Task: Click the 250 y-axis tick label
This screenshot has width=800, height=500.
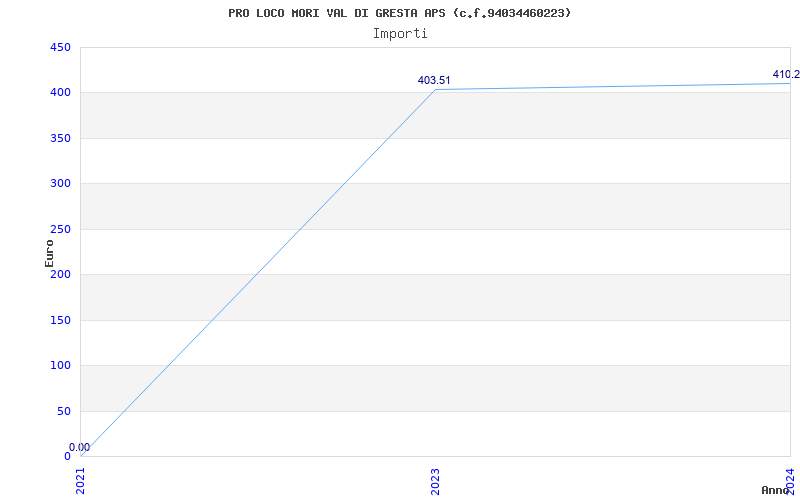Action: [60, 229]
